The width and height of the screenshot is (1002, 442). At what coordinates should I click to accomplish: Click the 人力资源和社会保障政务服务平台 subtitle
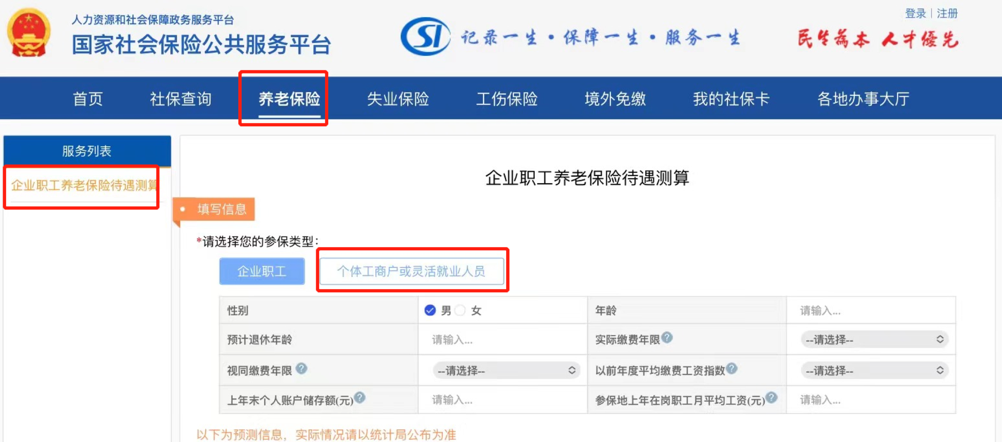point(153,20)
